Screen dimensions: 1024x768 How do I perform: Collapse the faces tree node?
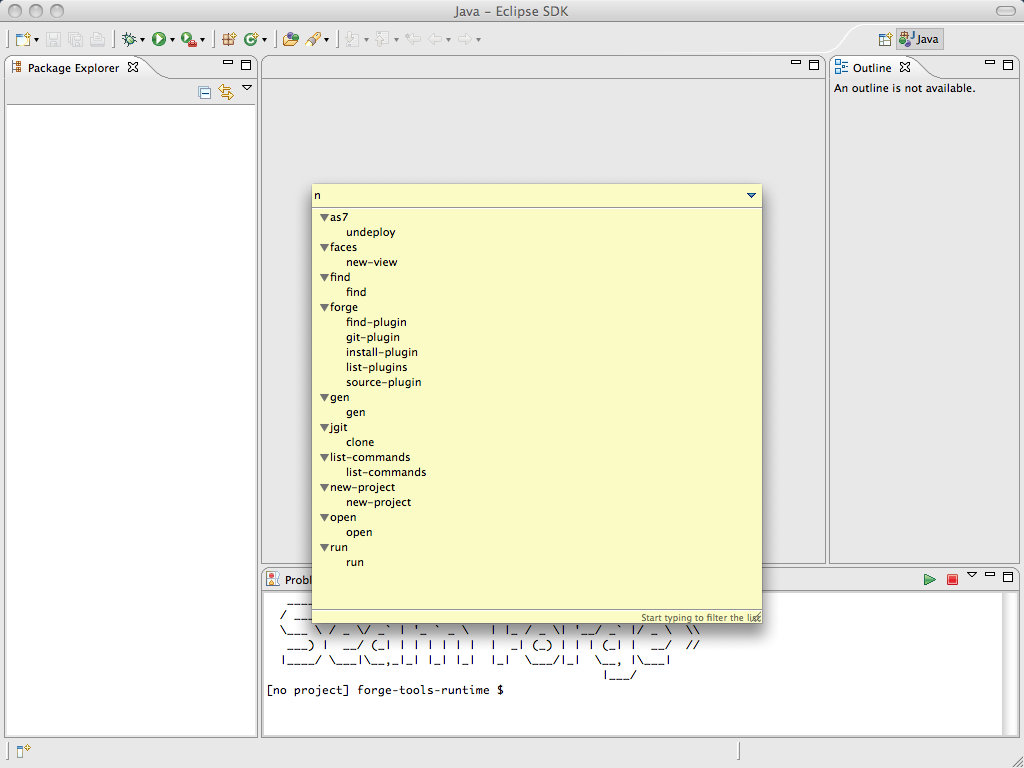coord(324,248)
